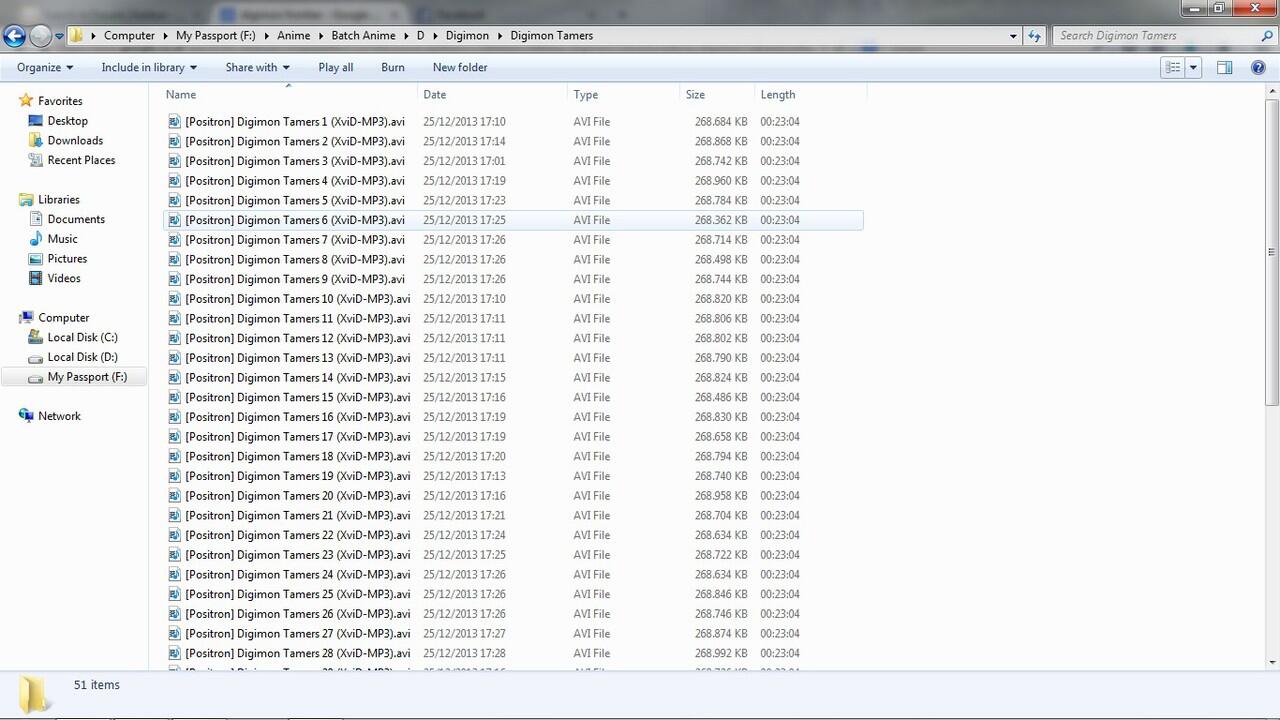This screenshot has width=1280, height=720.
Task: Select Digimon Tamers 28 video file icon
Action: [x=174, y=653]
